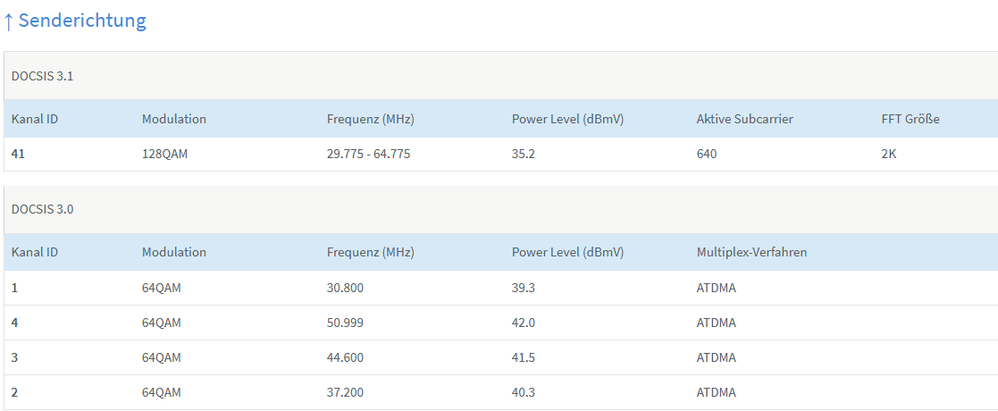998x411 pixels.
Task: Click power level value 41.5
Action: (525, 357)
